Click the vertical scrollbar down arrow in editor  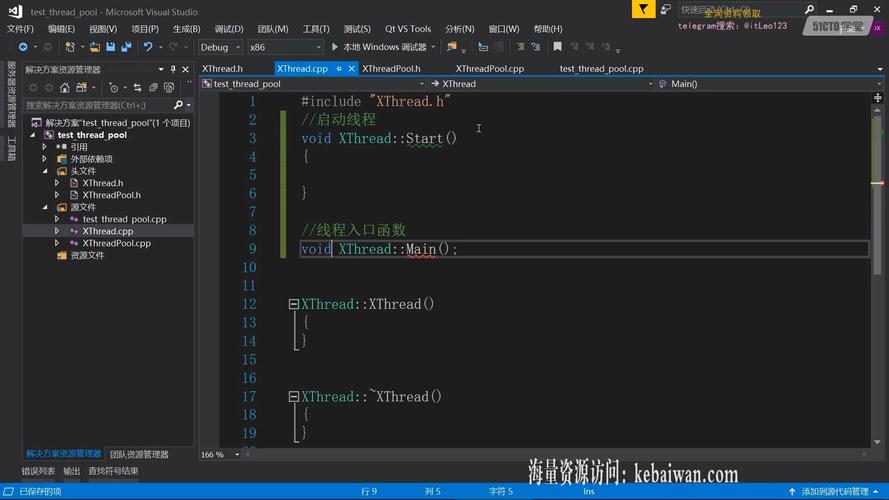coord(878,442)
